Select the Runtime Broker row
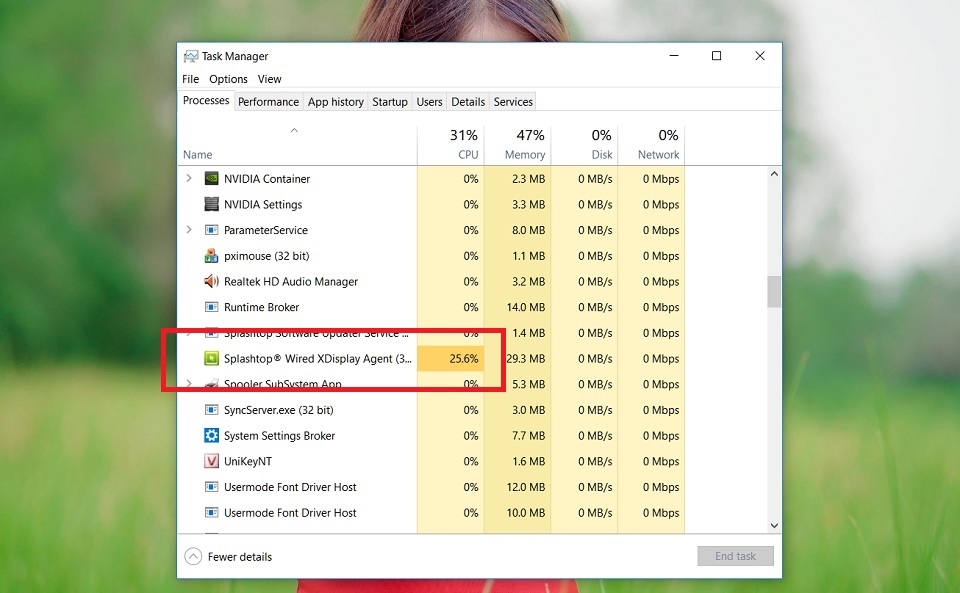The image size is (960, 593). pos(431,307)
